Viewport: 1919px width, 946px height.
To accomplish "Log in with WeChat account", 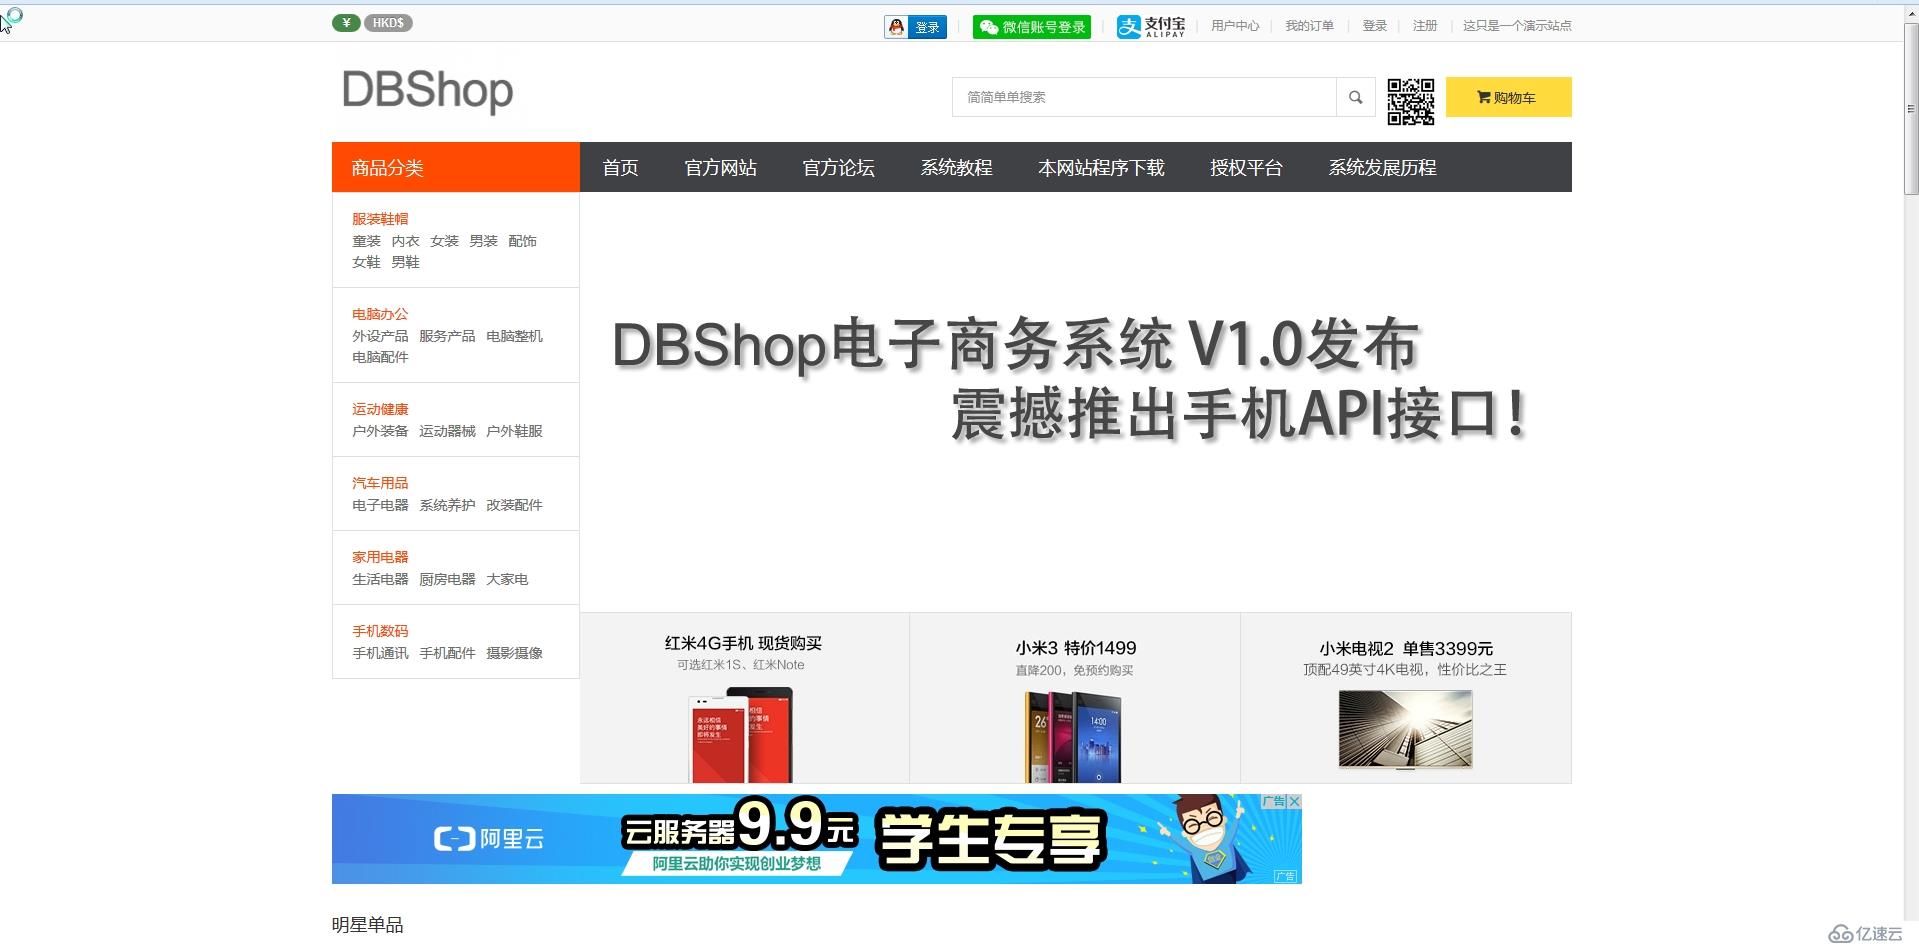I will [x=1031, y=27].
